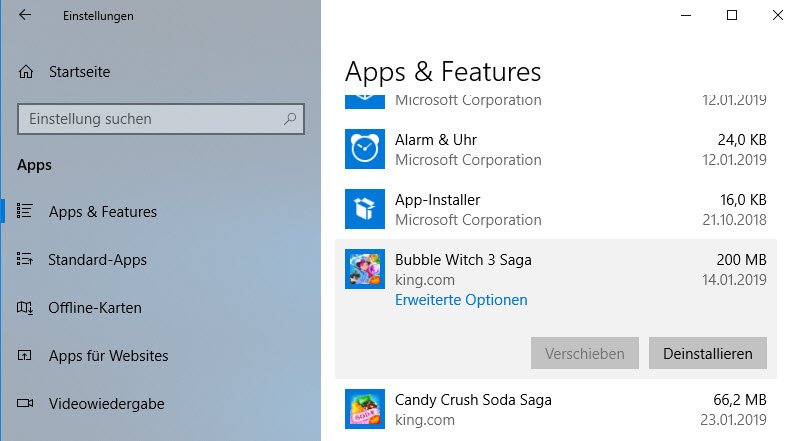Click the Bubble Witch 3 Saga icon
The image size is (800, 441).
362,269
